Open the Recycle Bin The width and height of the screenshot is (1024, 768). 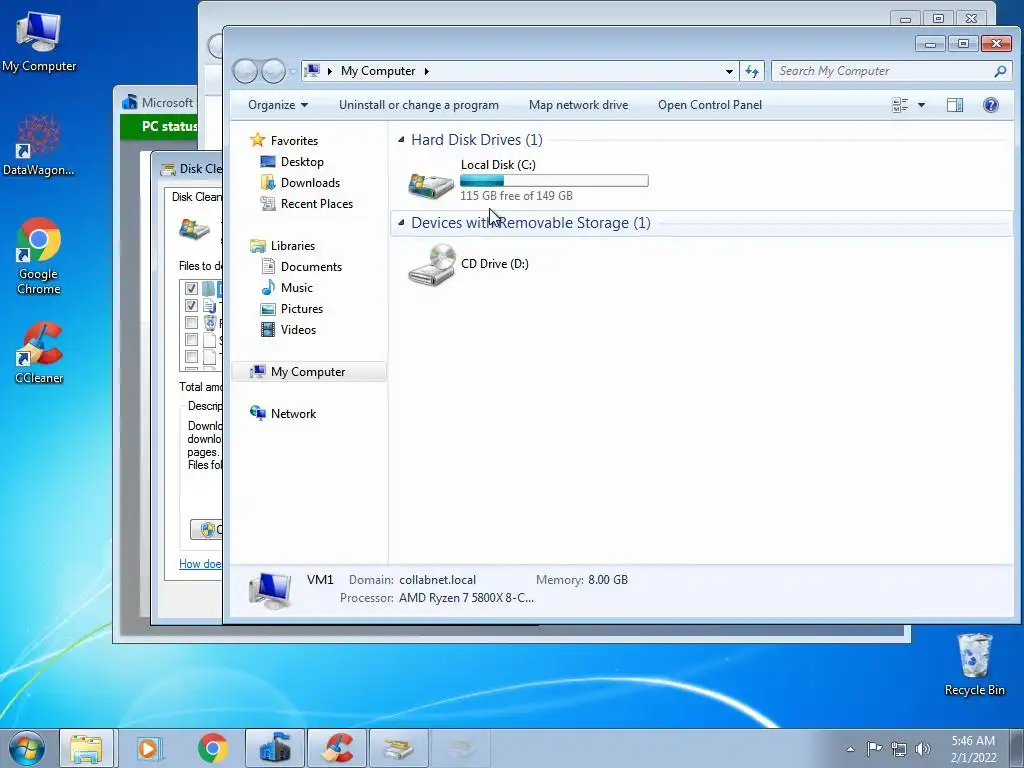(x=974, y=664)
